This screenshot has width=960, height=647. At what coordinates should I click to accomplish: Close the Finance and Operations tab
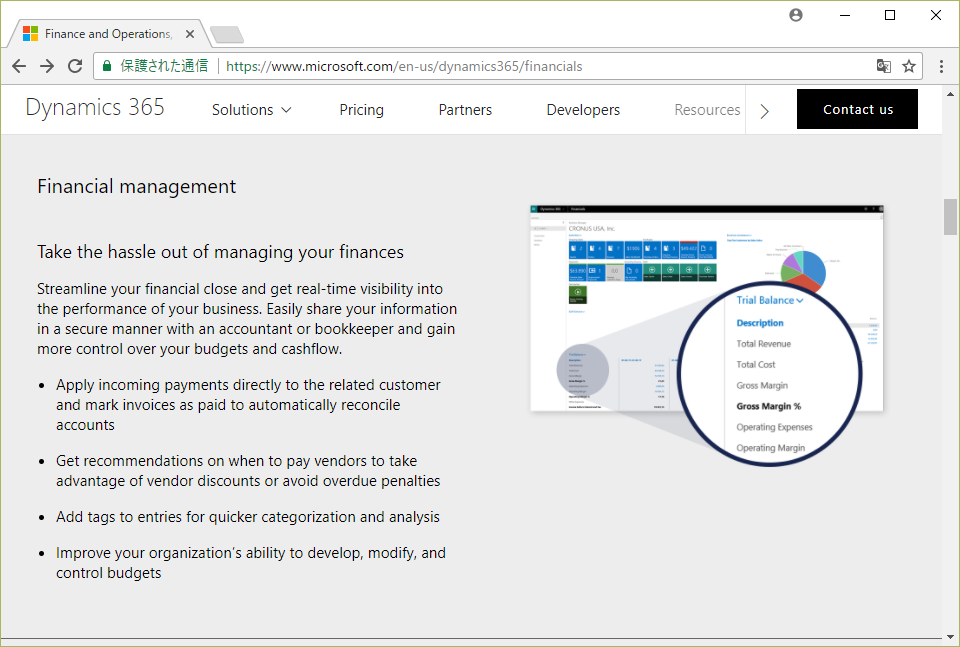point(190,34)
